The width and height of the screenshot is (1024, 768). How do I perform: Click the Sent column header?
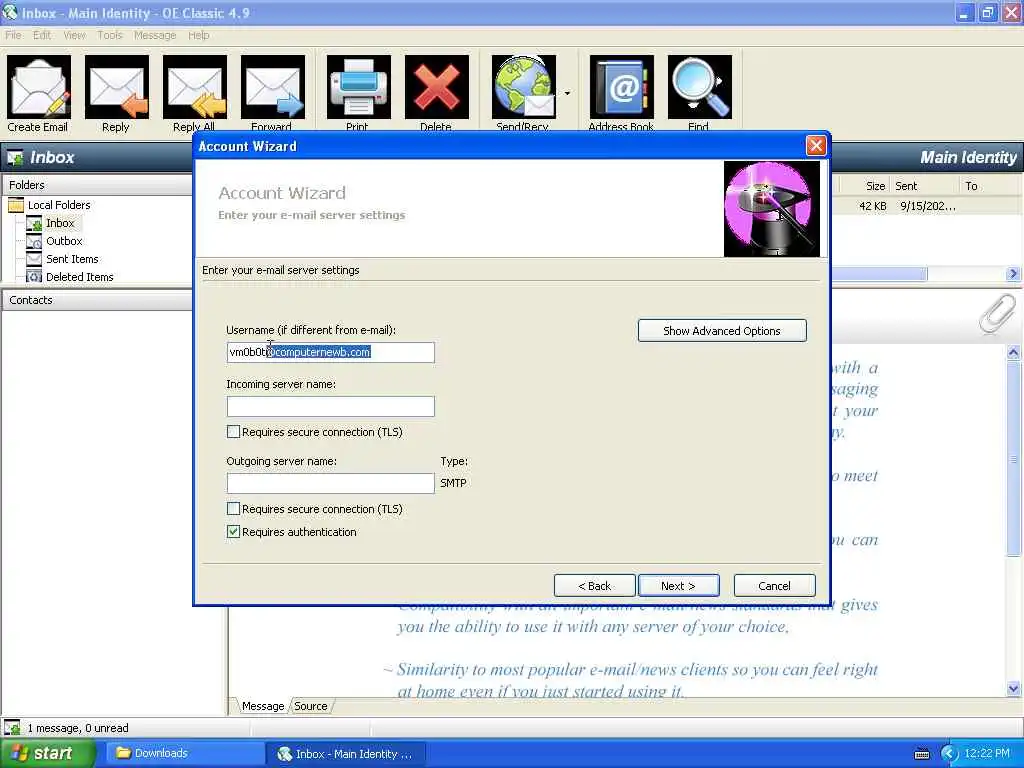tap(925, 186)
